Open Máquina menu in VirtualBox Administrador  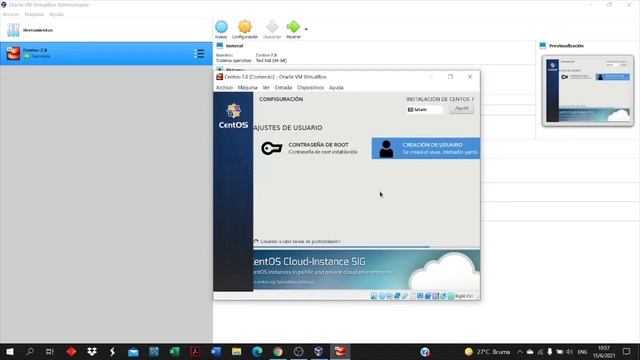pos(34,14)
